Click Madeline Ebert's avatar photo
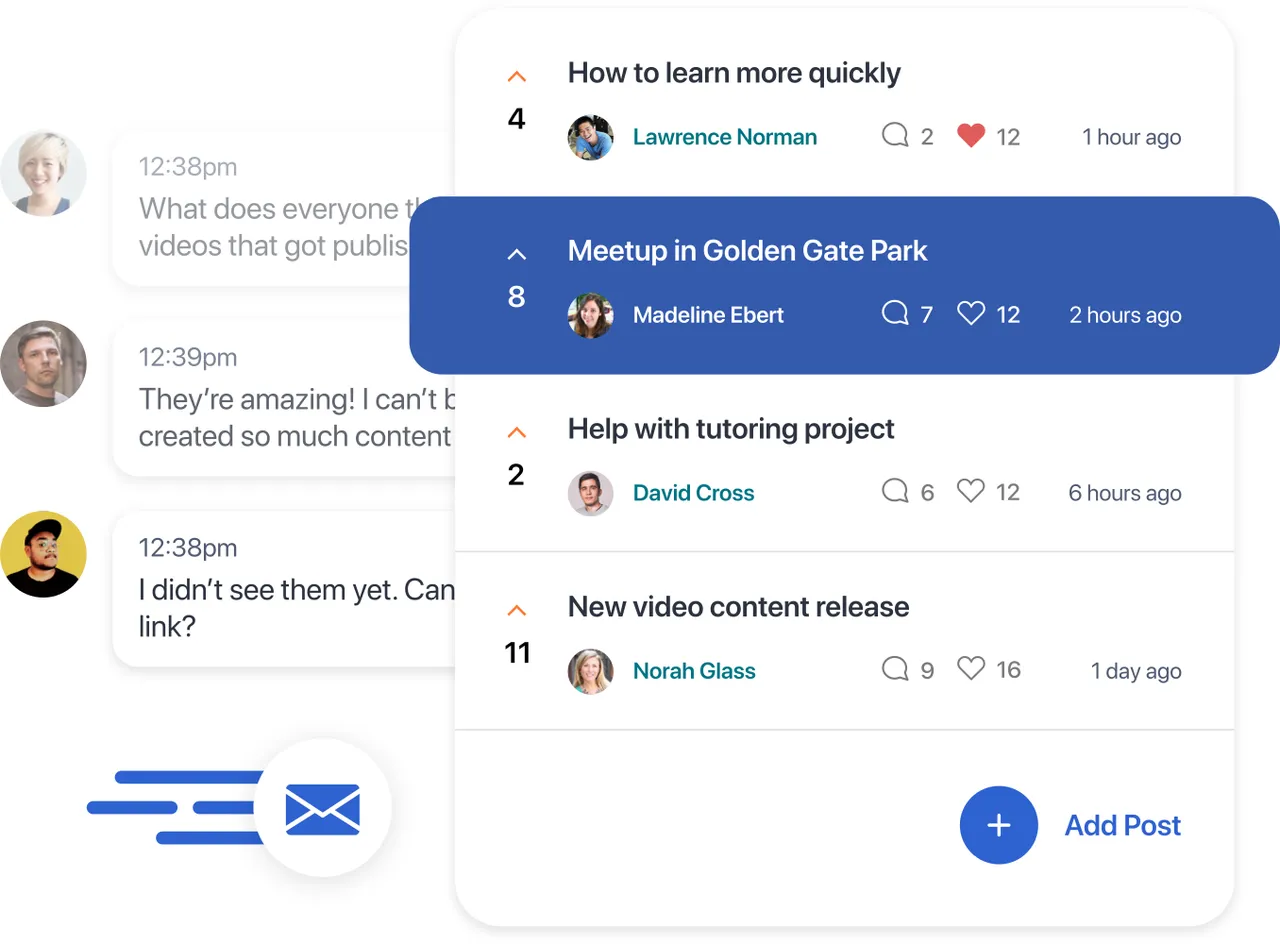The image size is (1280, 944). pos(590,315)
